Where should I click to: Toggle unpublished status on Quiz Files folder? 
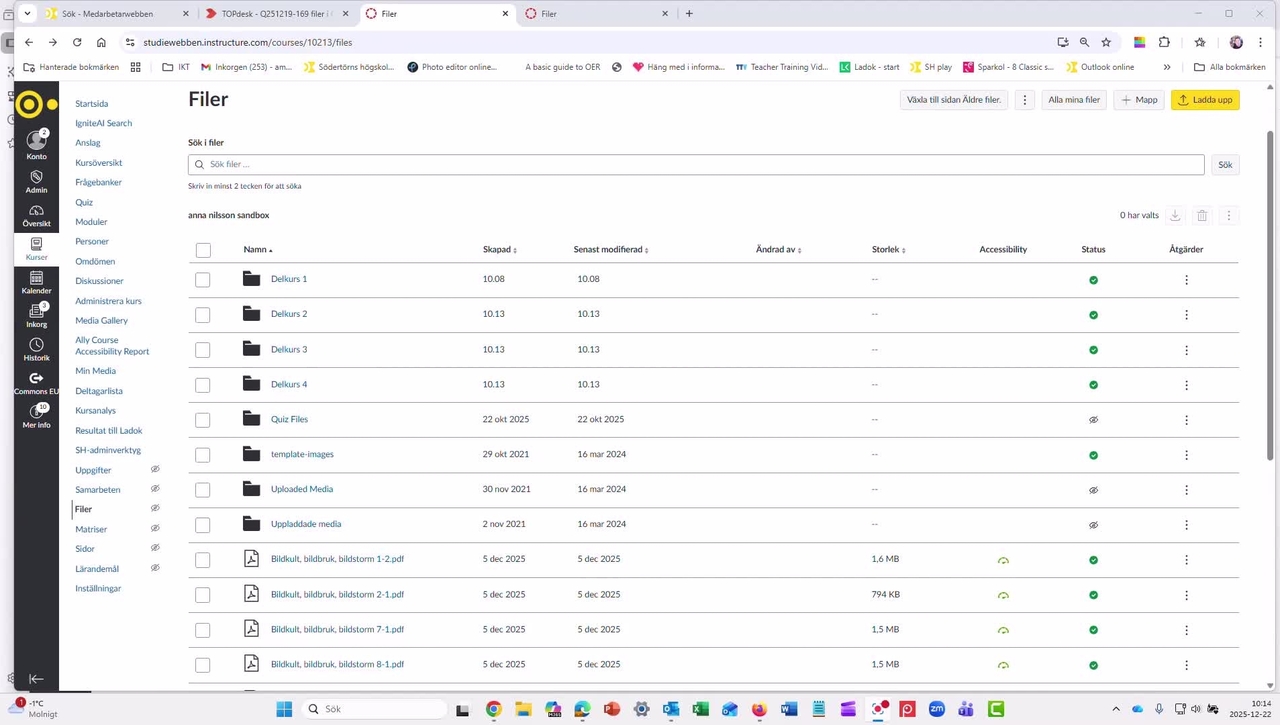coord(1093,420)
